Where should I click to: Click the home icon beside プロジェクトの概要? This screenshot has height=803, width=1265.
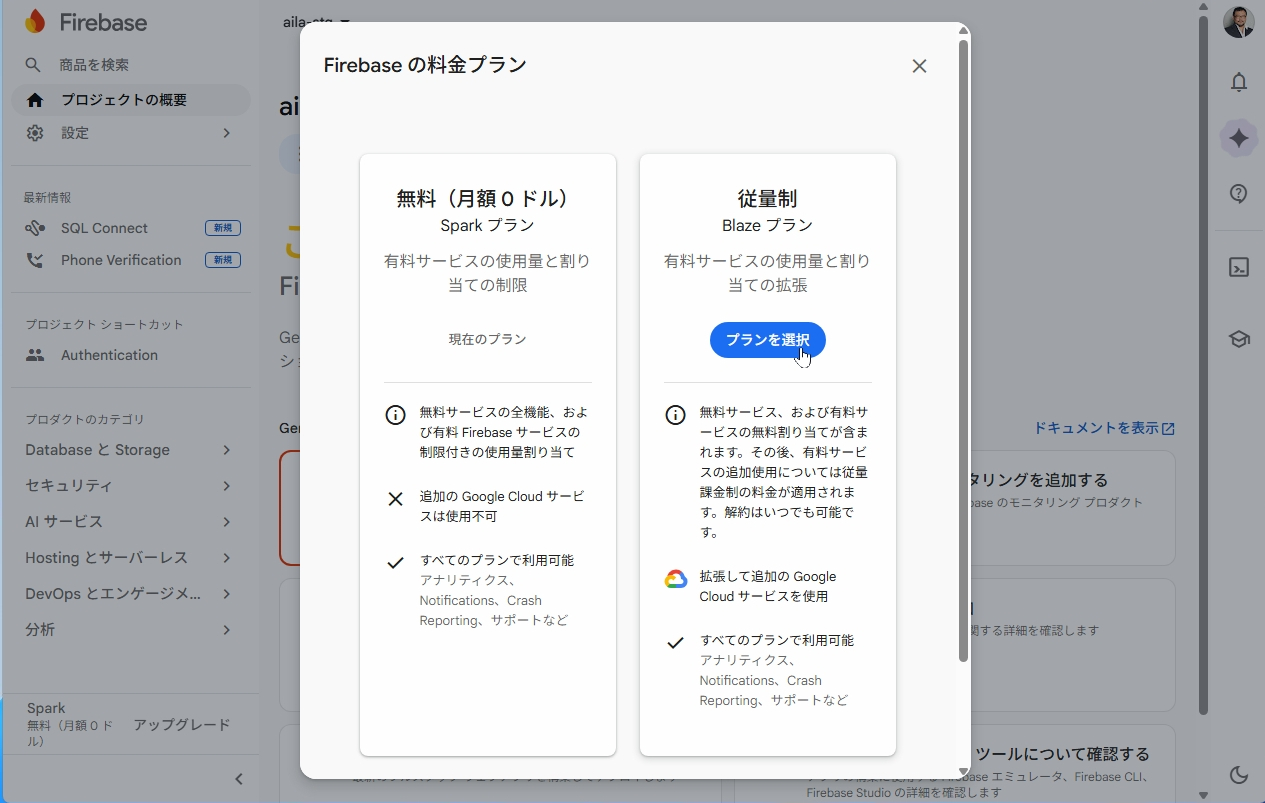tap(35, 100)
